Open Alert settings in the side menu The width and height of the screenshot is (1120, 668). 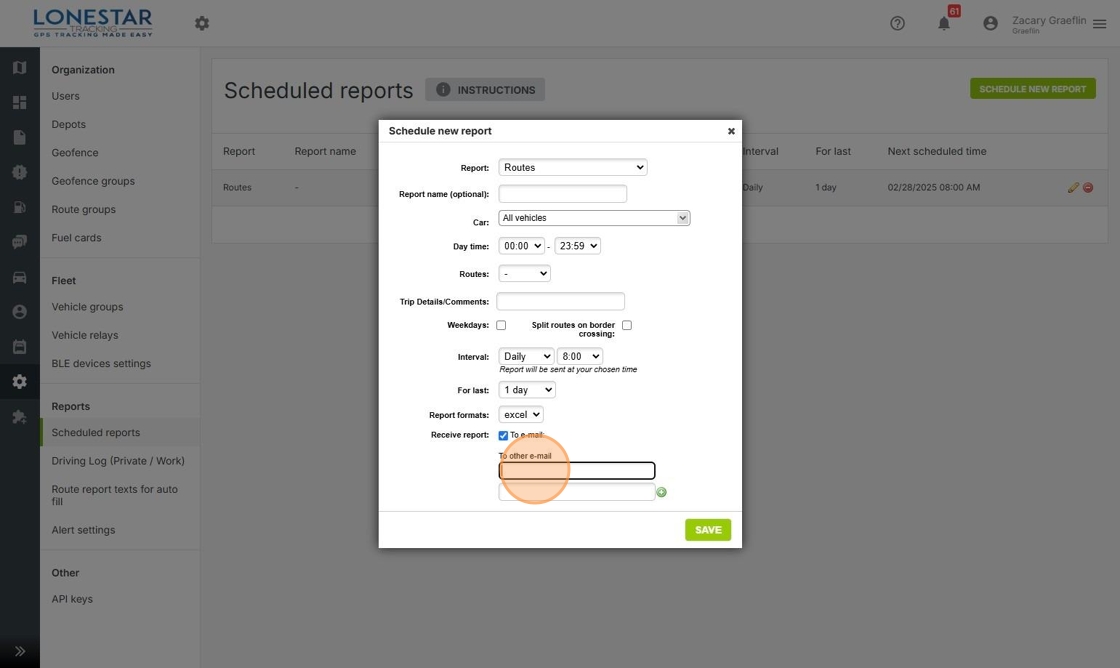point(83,530)
